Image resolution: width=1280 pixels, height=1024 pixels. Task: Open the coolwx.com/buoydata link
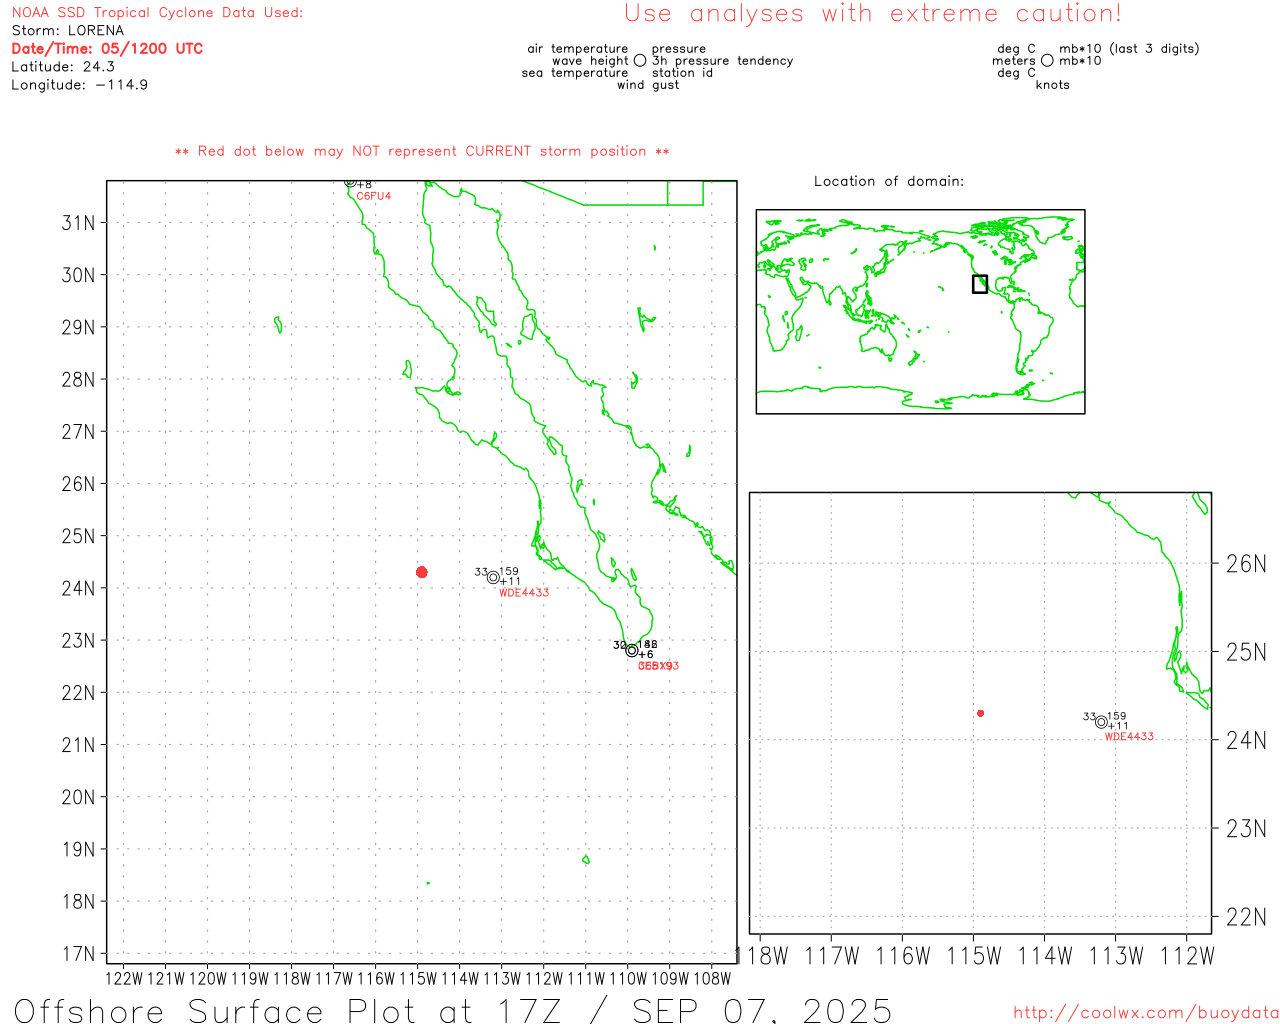pos(1146,1013)
